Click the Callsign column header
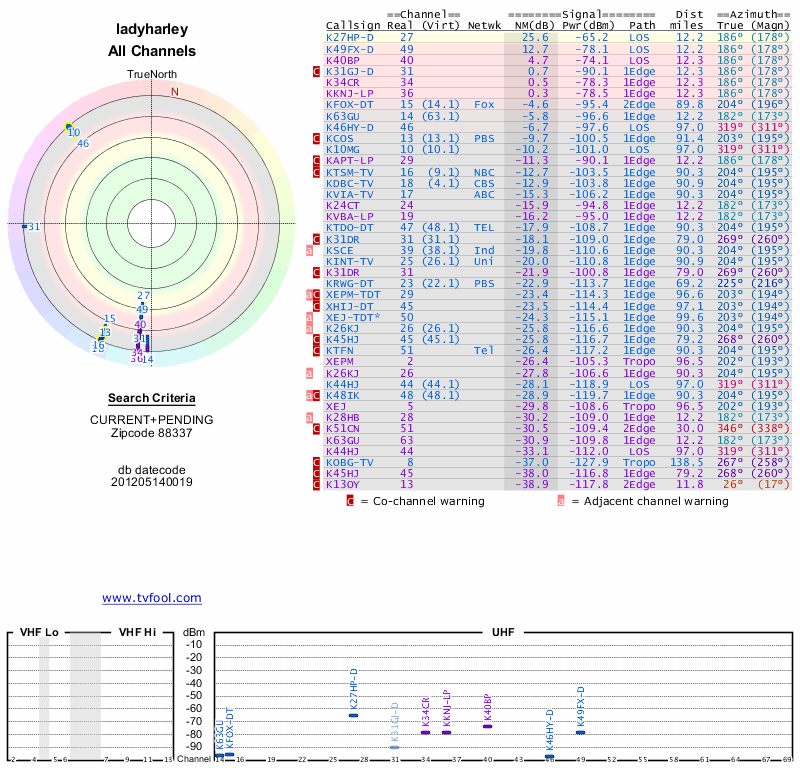The width and height of the screenshot is (800, 768). [x=354, y=25]
